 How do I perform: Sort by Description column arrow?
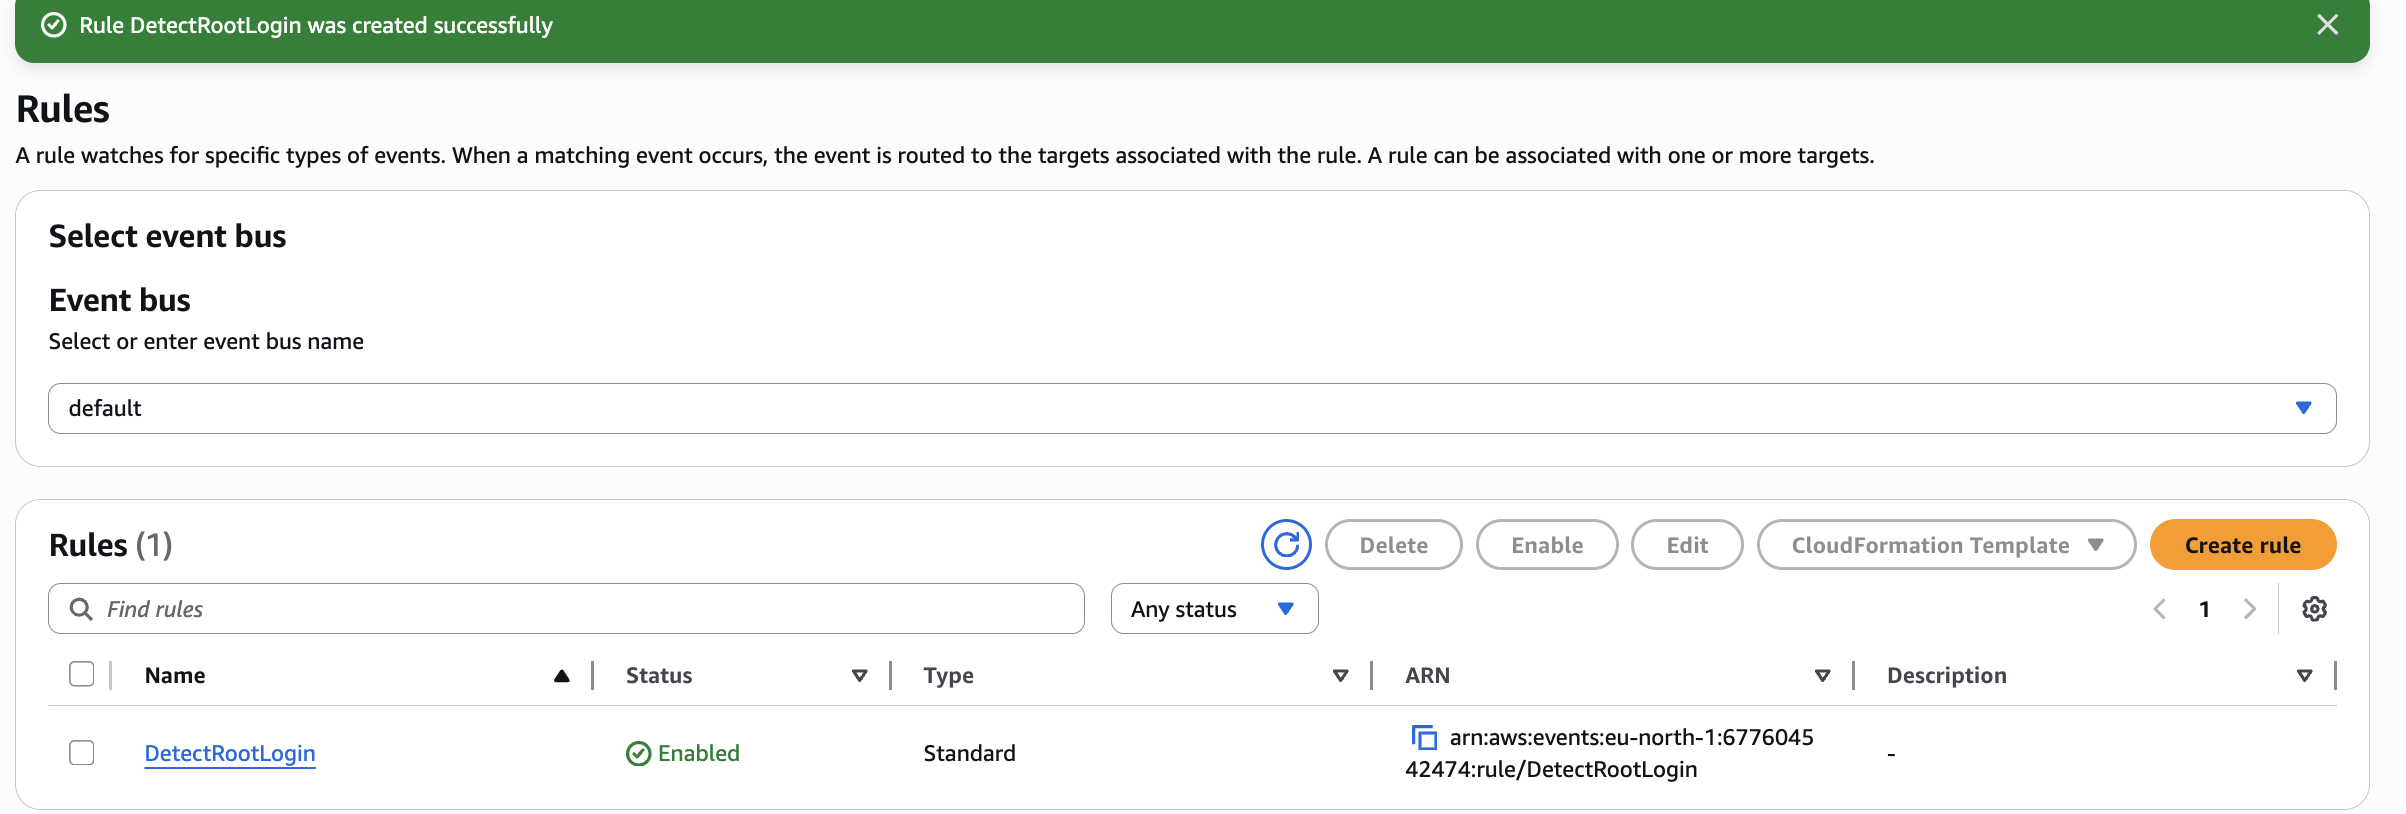point(2305,676)
